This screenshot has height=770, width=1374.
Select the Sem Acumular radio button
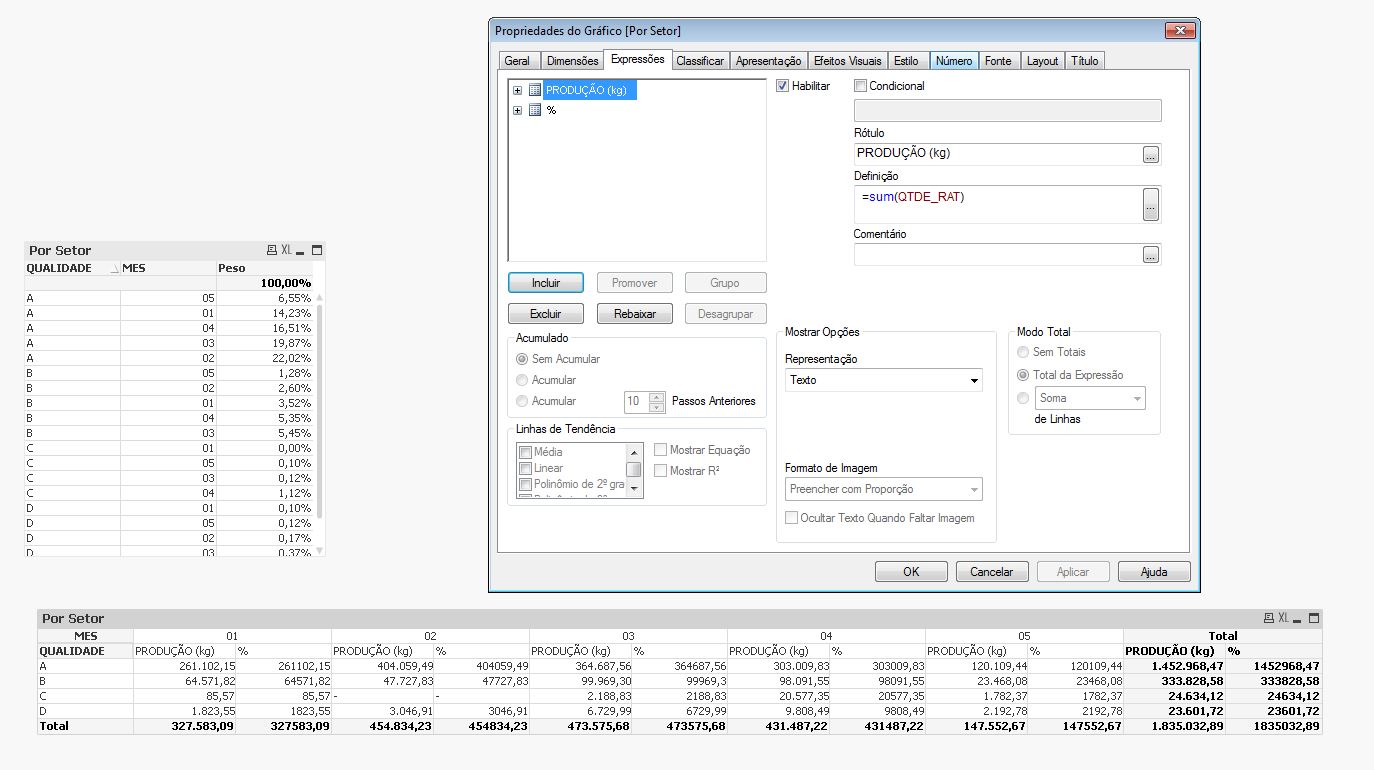(522, 359)
